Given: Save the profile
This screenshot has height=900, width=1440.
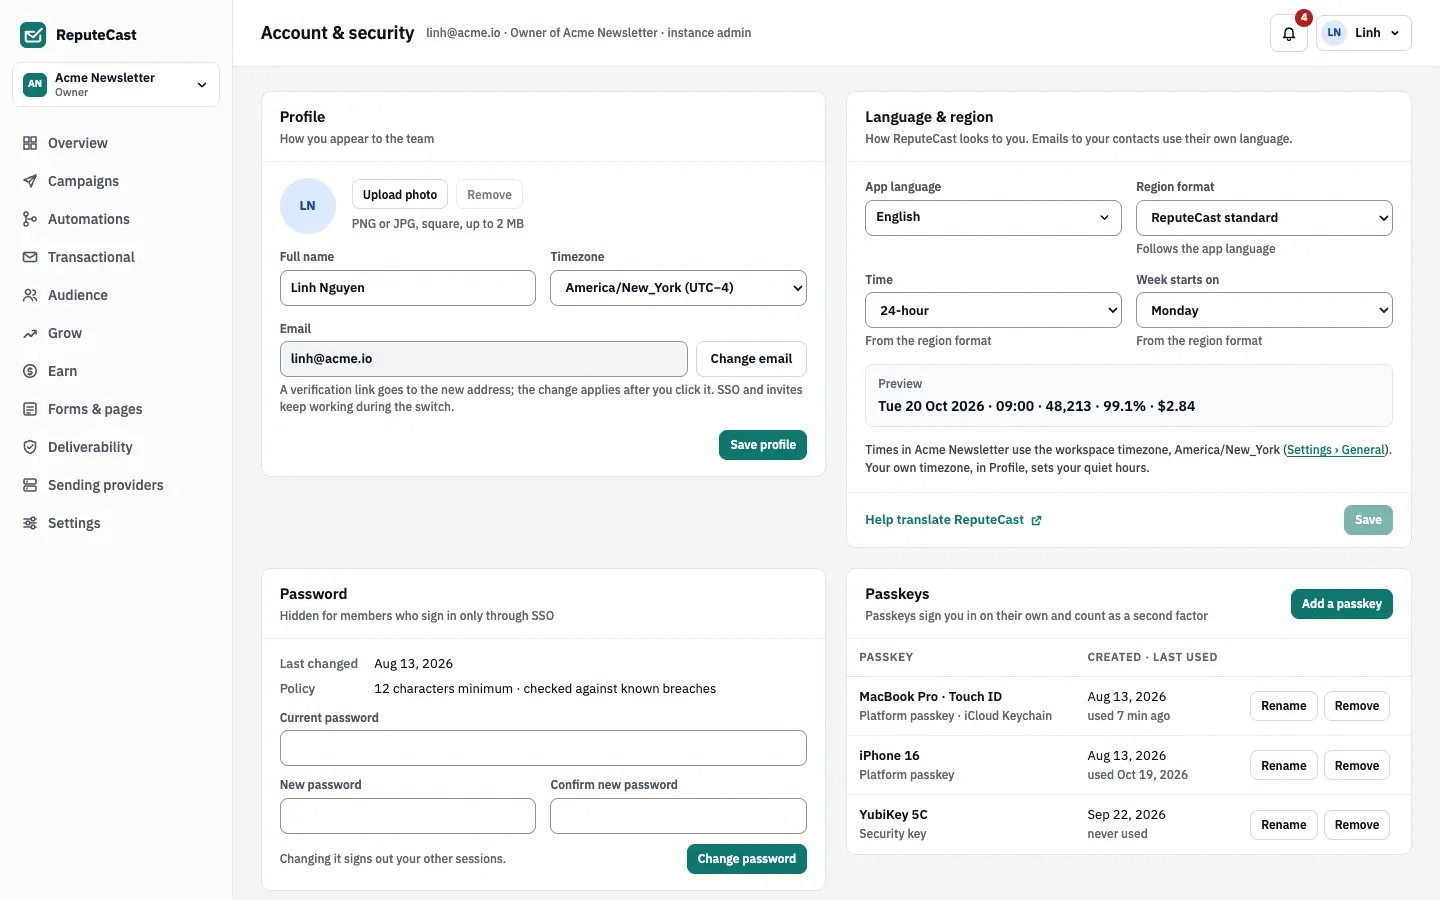Looking at the screenshot, I should coord(763,445).
